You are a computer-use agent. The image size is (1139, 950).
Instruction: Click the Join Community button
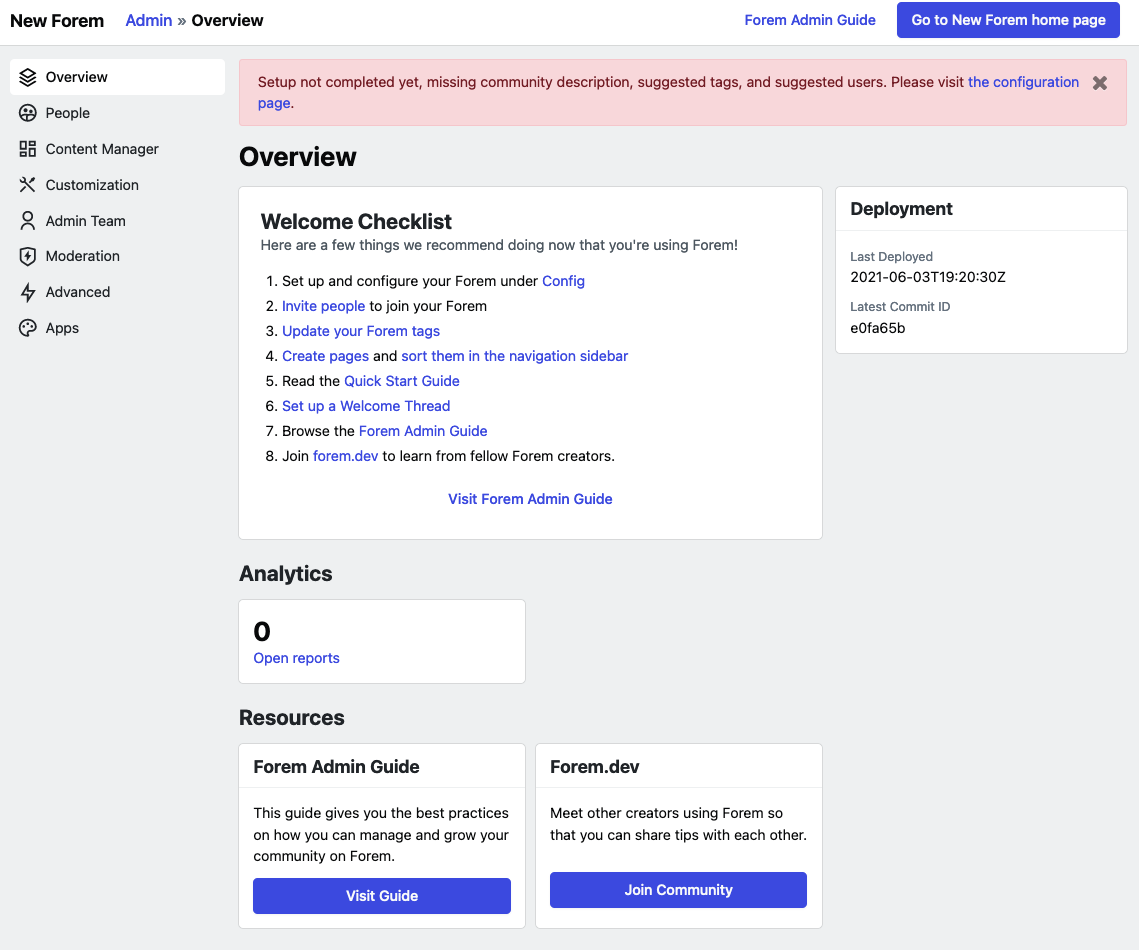[x=678, y=890]
